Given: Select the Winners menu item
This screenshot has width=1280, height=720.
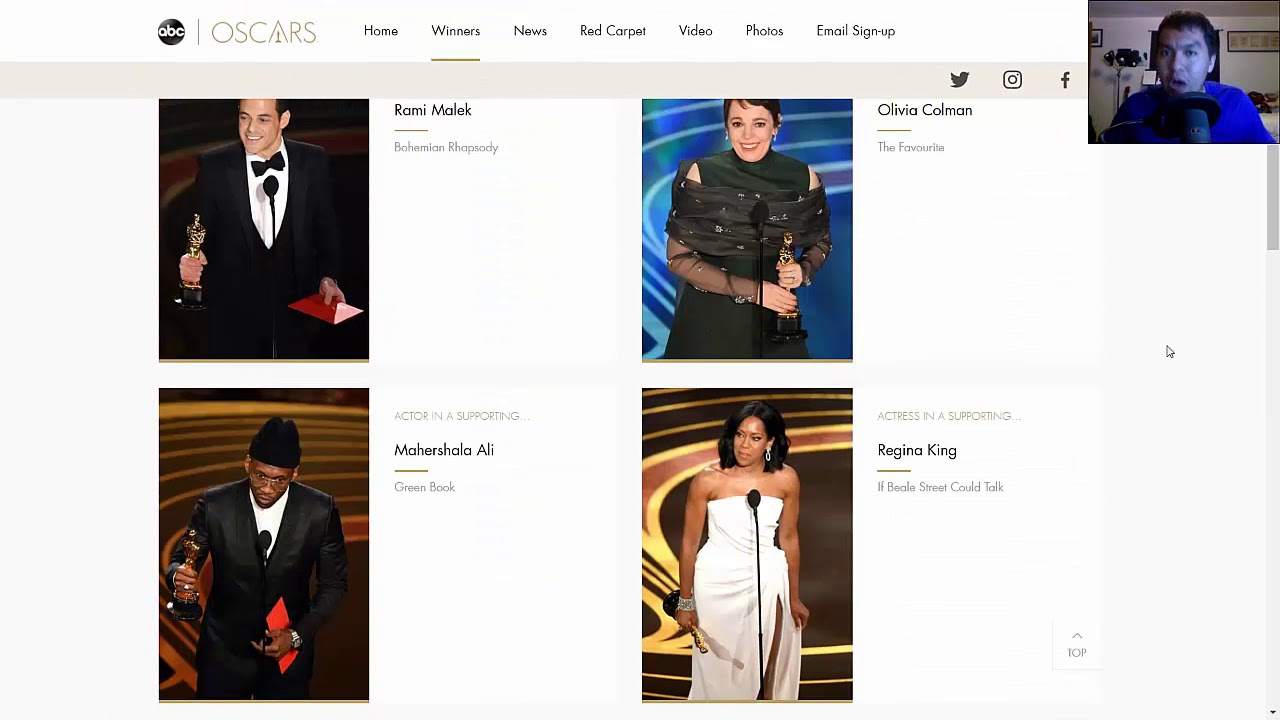Looking at the screenshot, I should [456, 31].
